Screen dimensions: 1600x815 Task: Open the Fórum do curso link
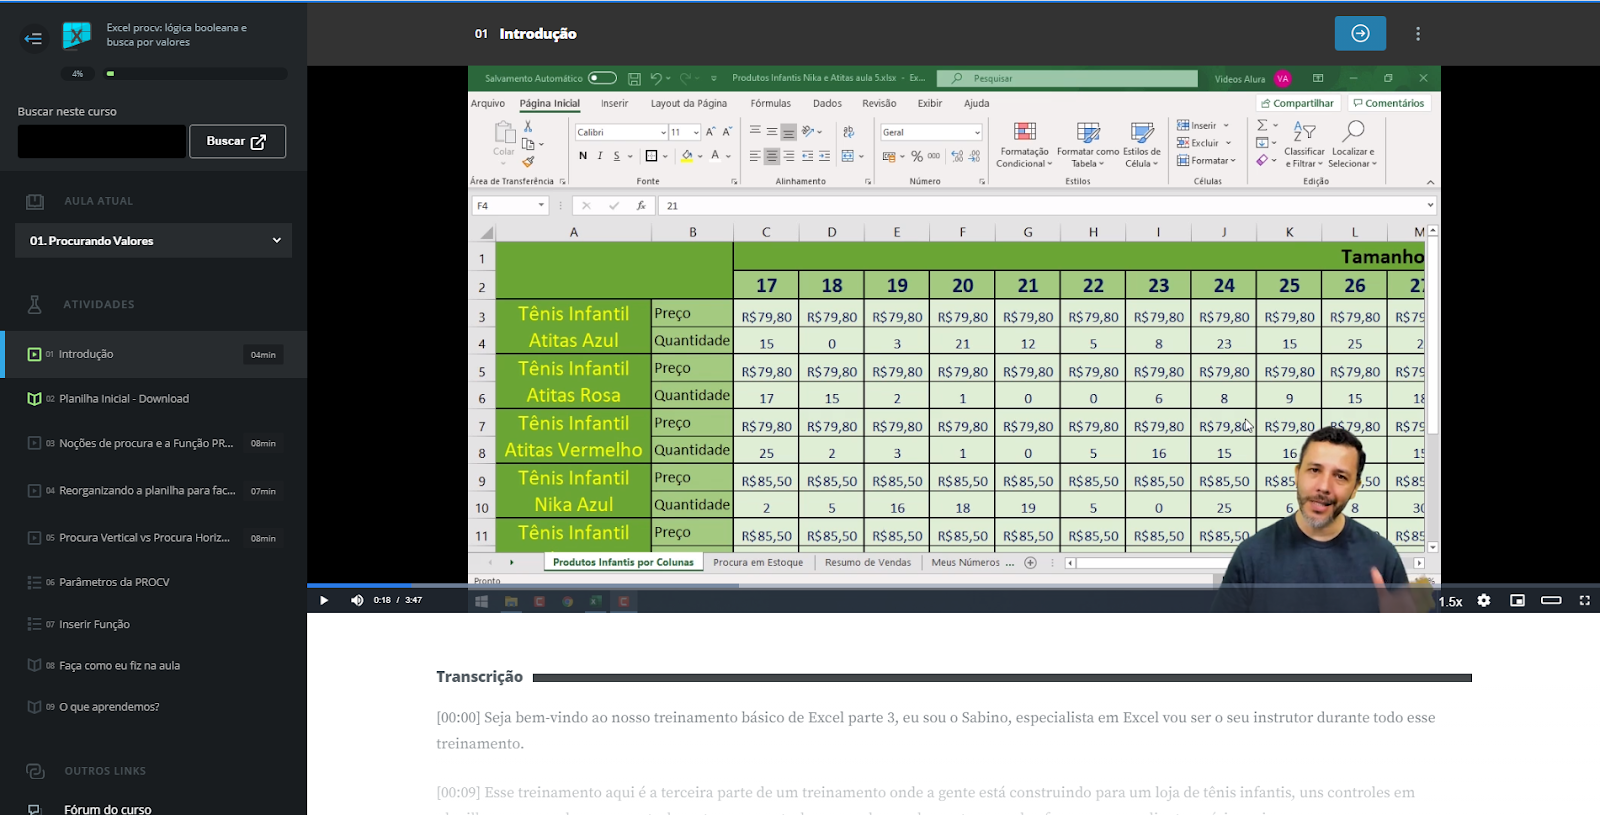(107, 809)
